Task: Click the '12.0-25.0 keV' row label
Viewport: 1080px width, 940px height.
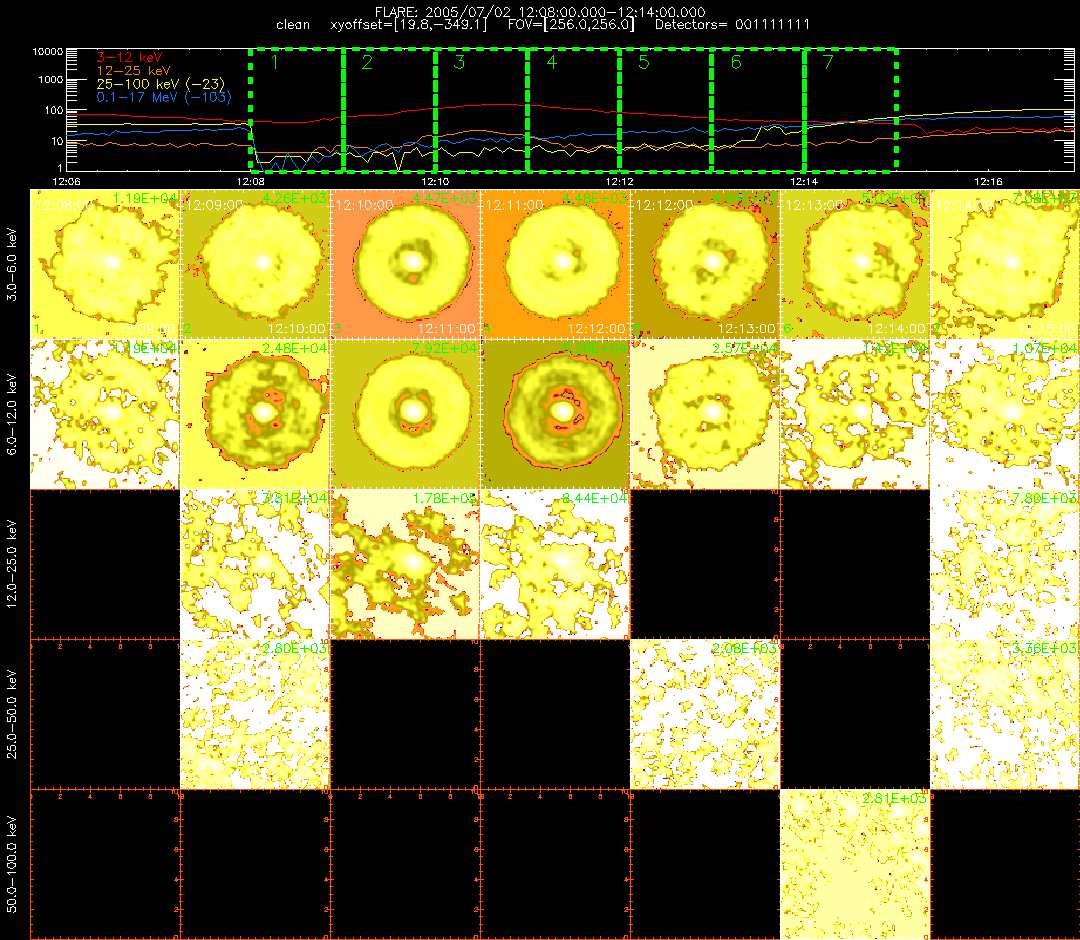Action: (12, 564)
